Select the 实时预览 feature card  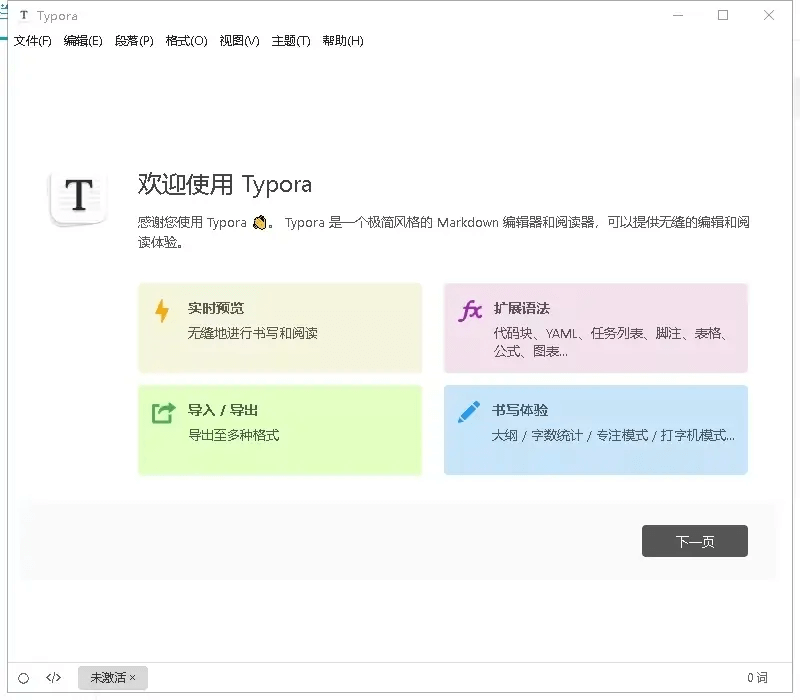click(280, 328)
